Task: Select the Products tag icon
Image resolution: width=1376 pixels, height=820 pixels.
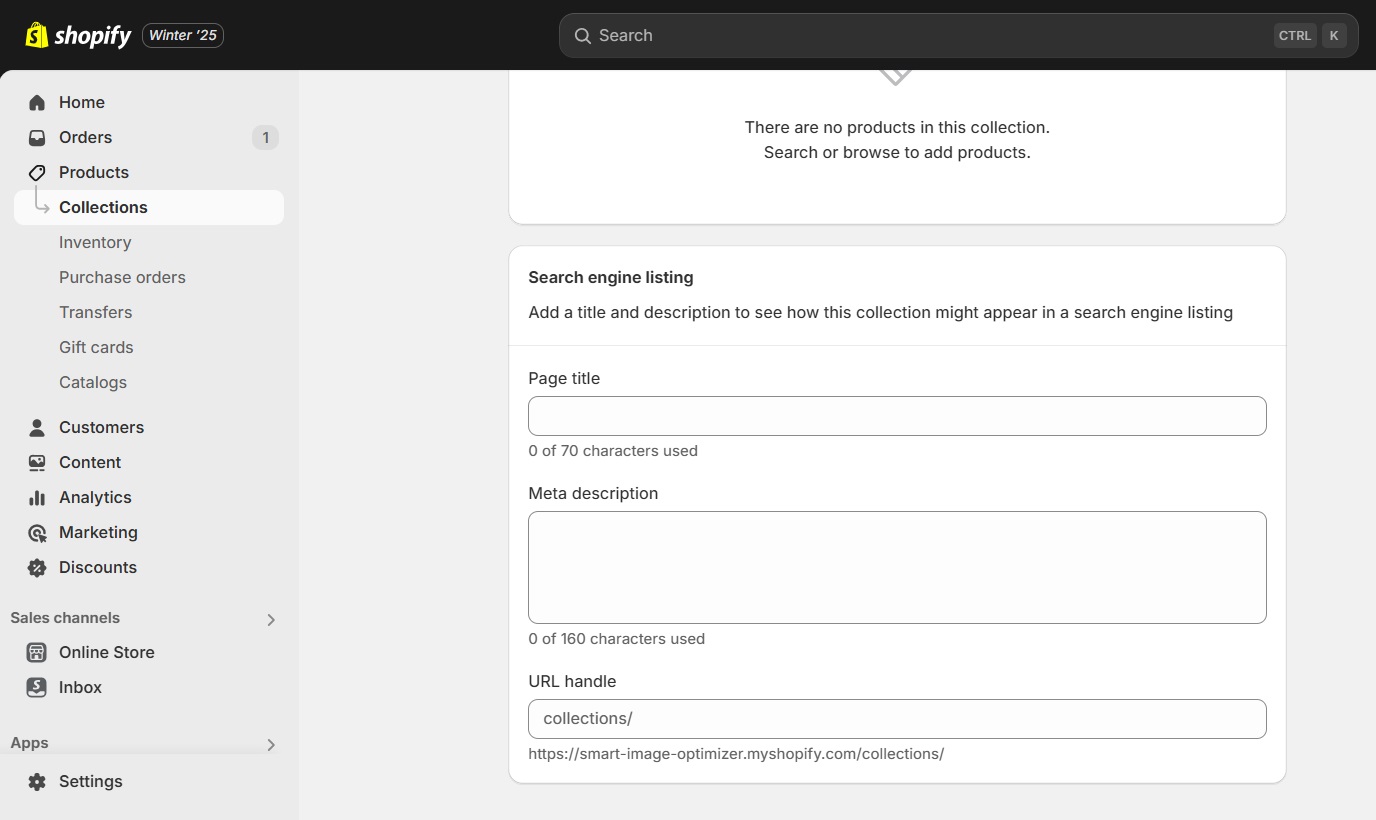Action: 36,172
